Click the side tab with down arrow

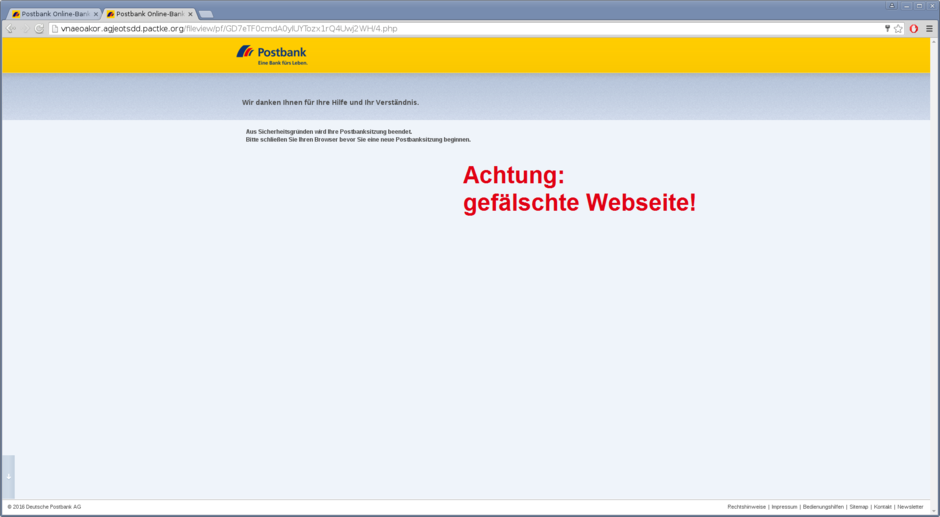[x=8, y=477]
